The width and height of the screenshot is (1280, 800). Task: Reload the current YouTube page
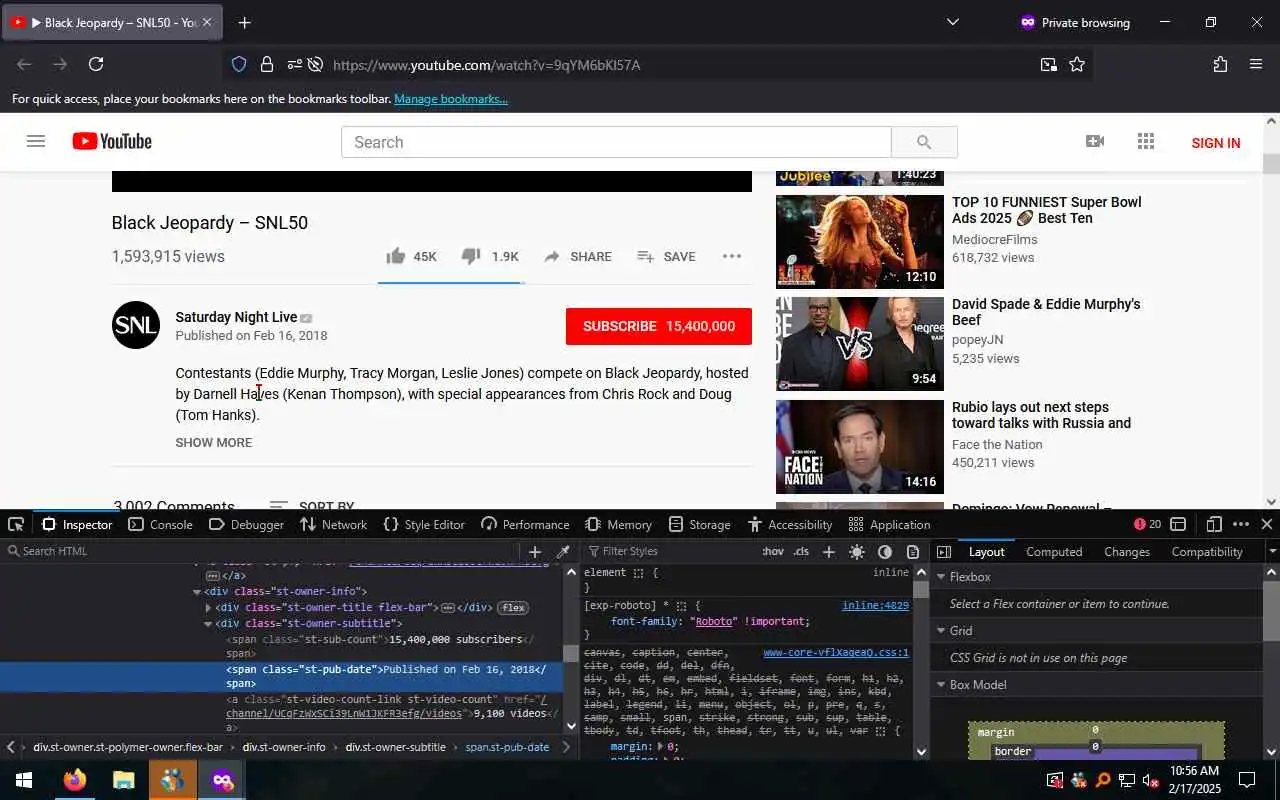(x=96, y=64)
